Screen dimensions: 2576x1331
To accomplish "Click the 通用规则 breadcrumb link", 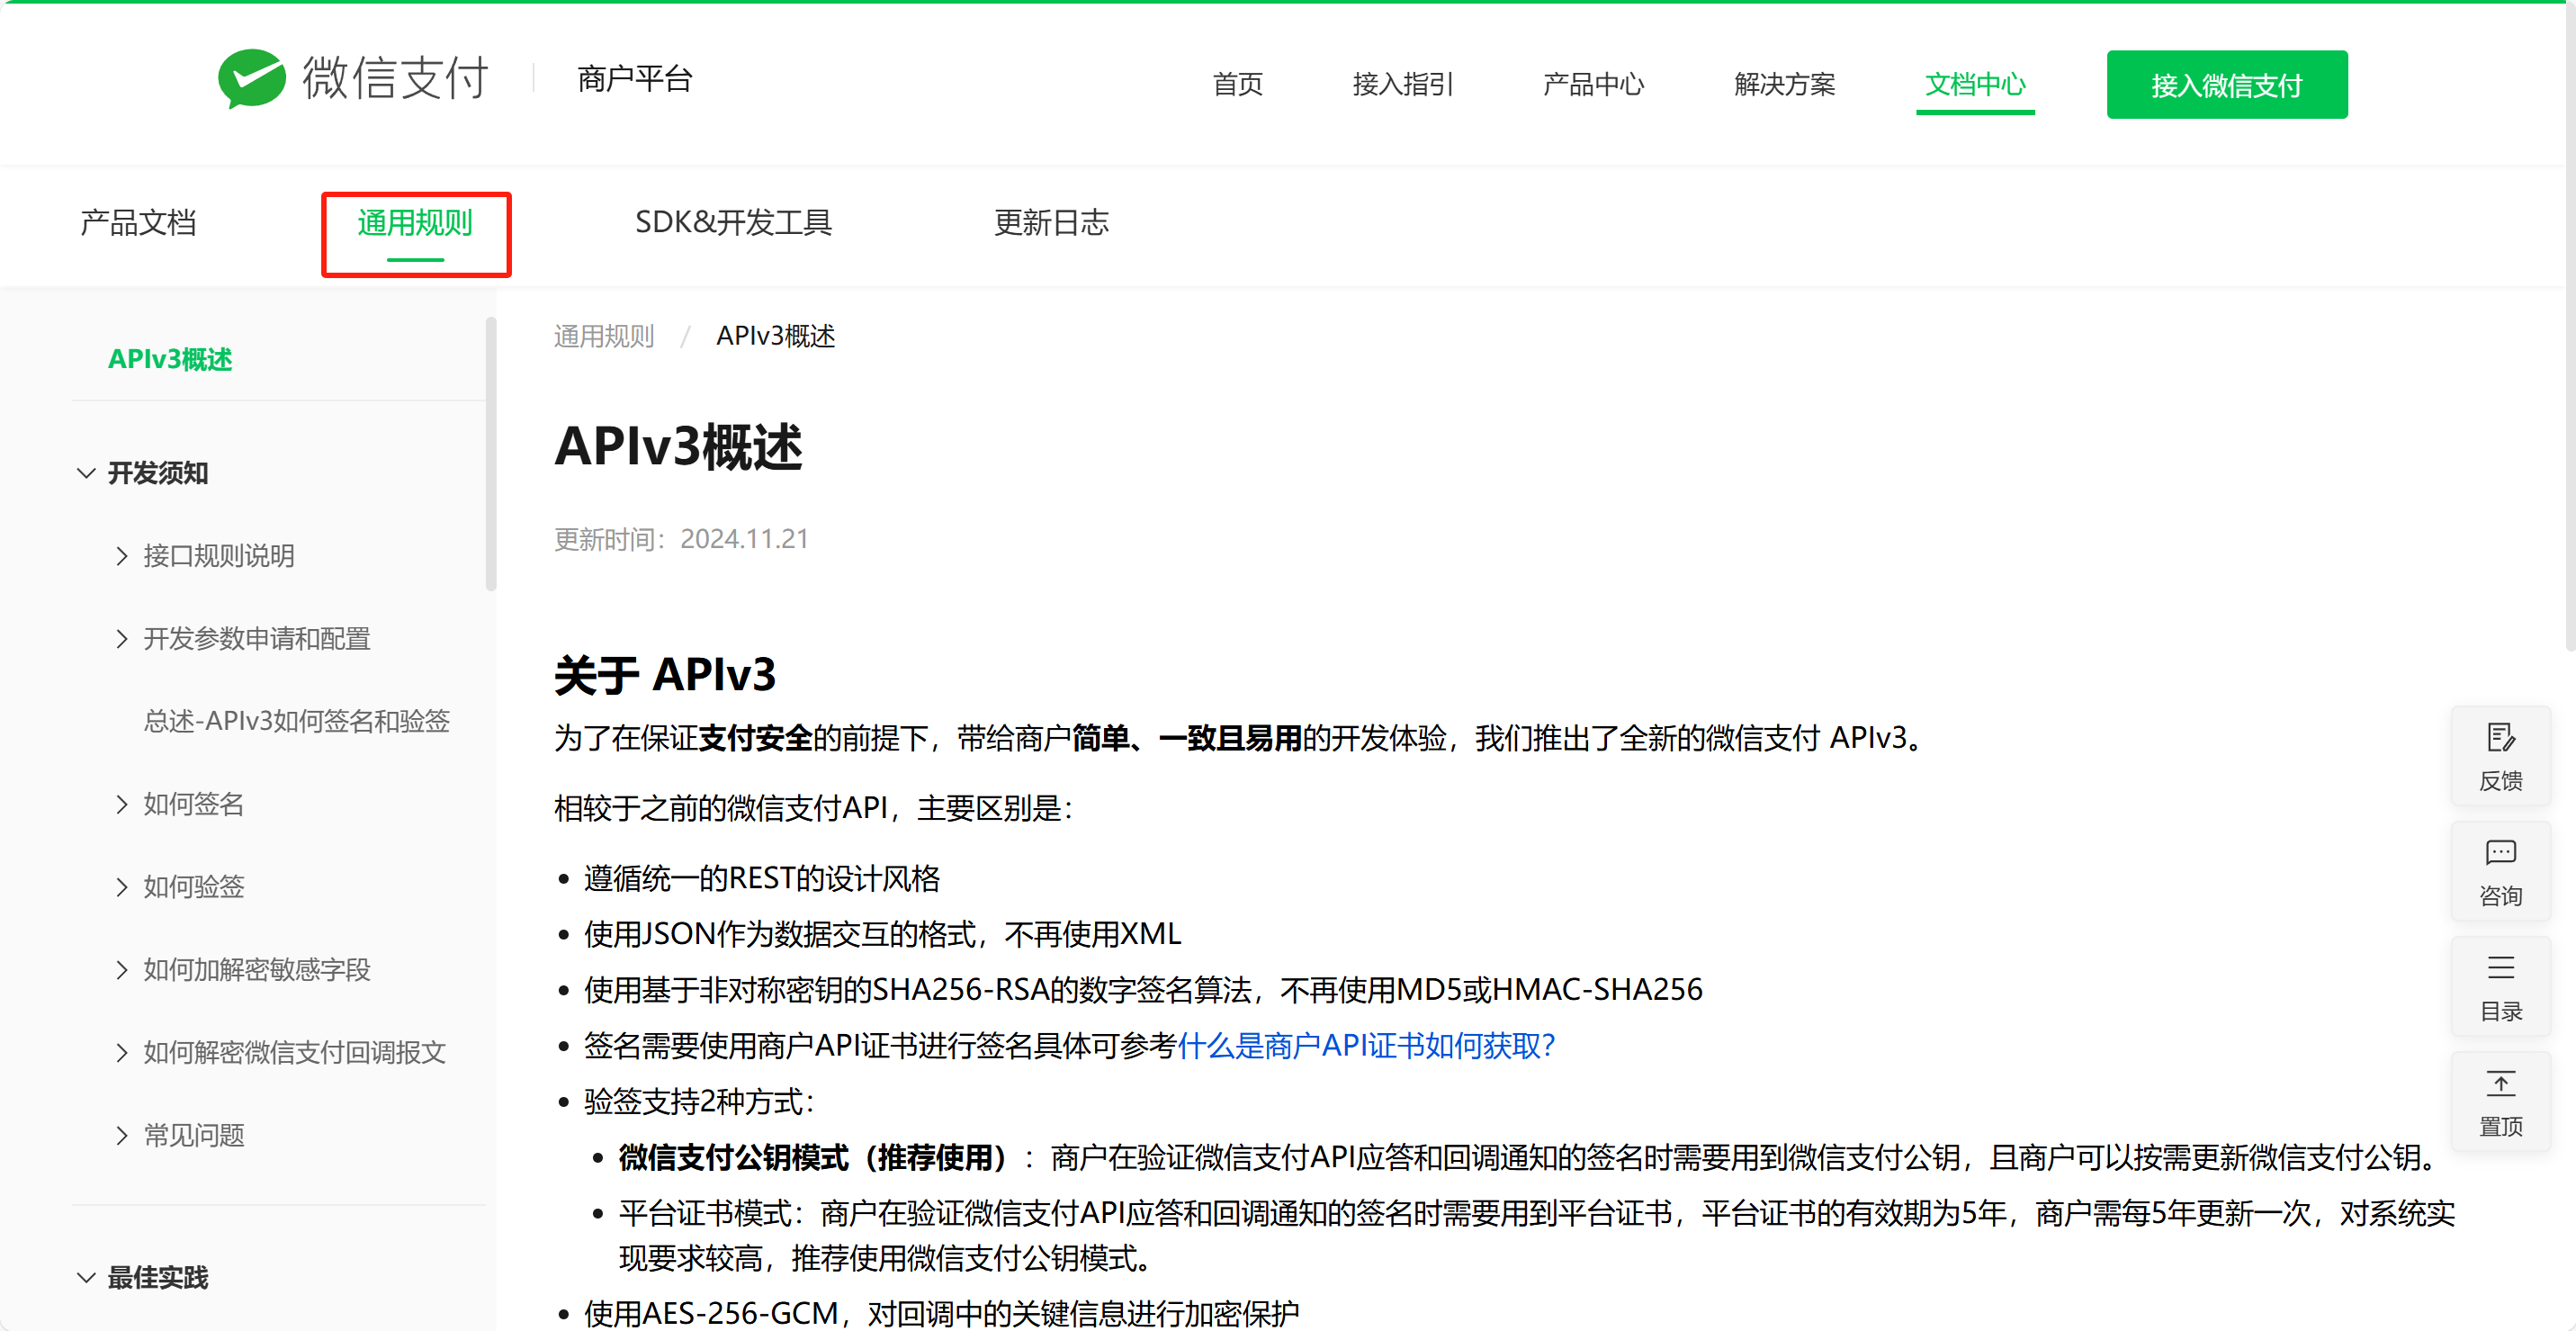I will [x=603, y=335].
